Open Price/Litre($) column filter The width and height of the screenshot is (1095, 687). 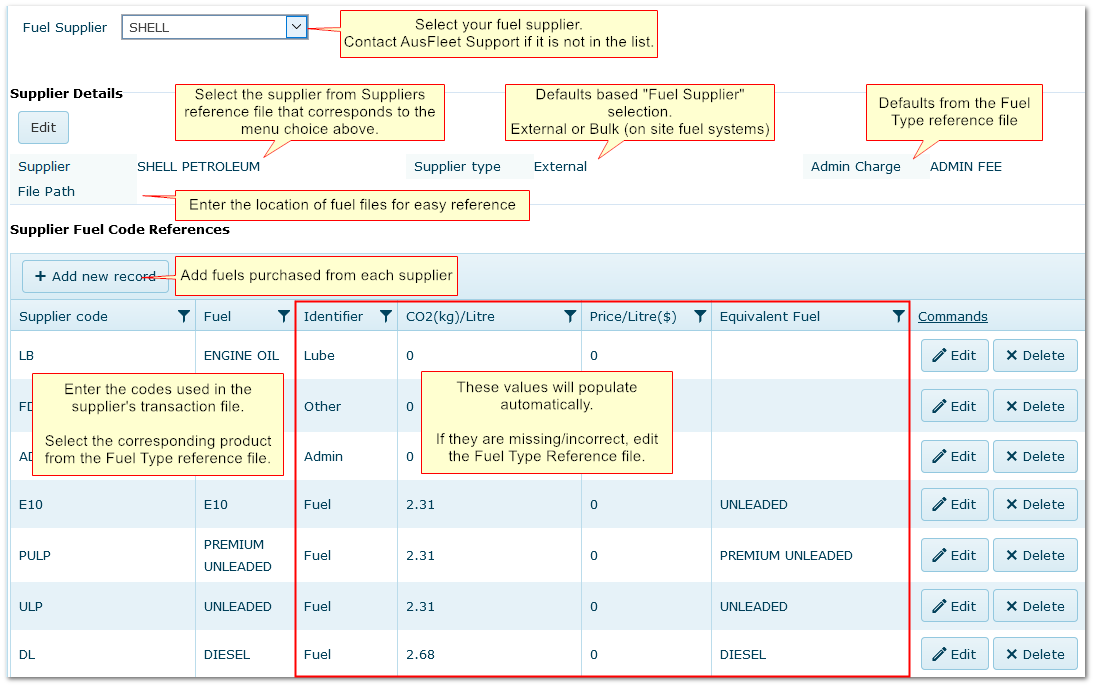pyautogui.click(x=699, y=316)
